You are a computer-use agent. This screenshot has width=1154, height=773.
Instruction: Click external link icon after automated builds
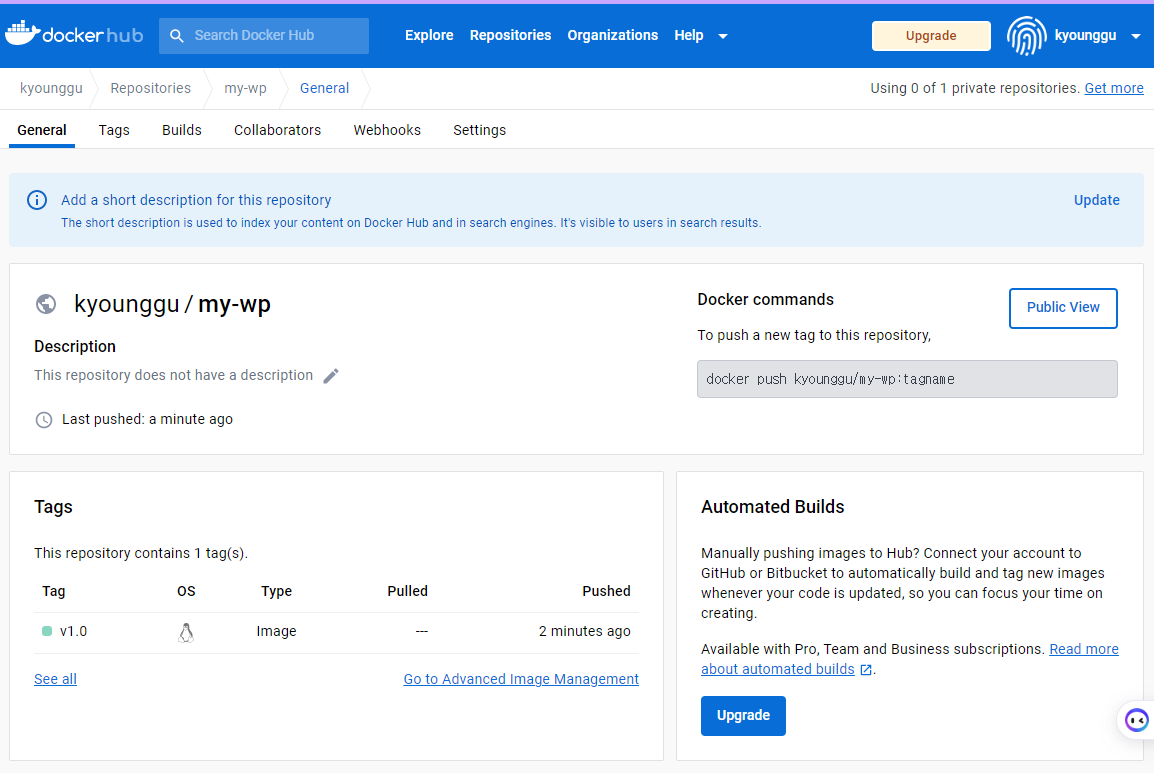coord(866,669)
